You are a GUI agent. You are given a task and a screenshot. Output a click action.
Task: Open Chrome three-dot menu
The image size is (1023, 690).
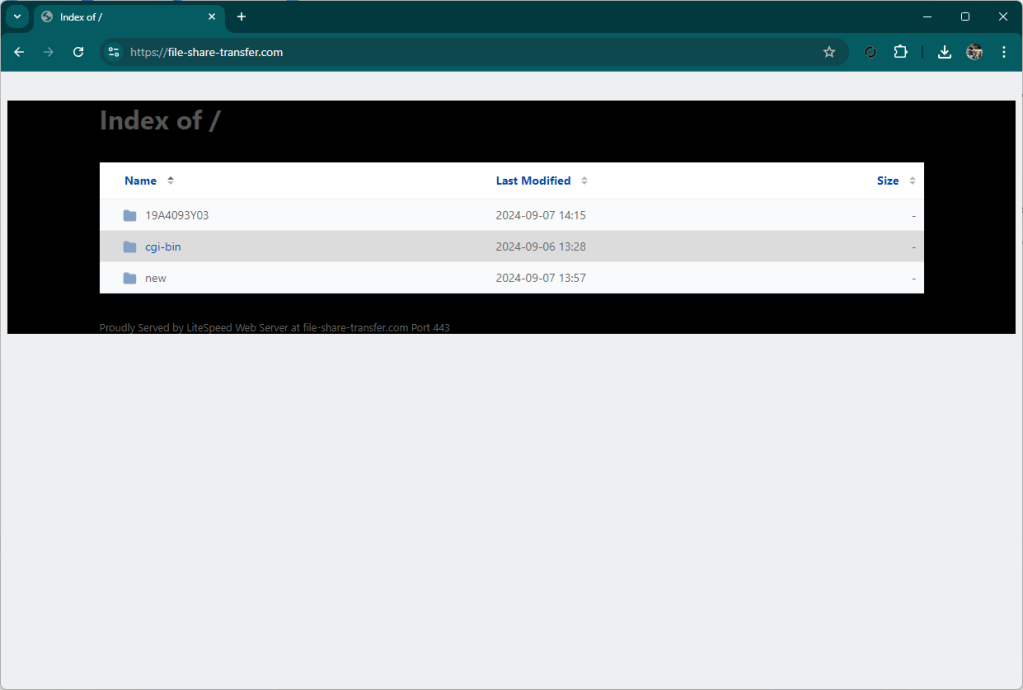coord(1003,52)
